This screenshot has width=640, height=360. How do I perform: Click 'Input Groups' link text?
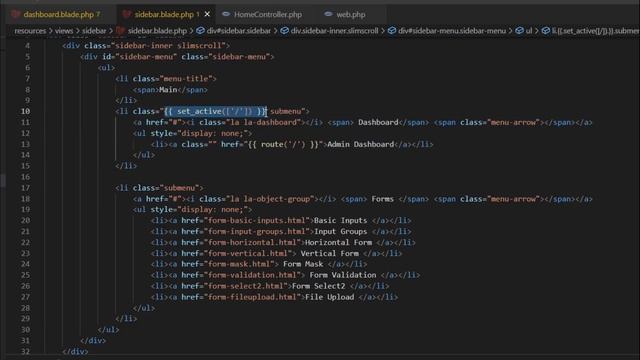(340, 232)
